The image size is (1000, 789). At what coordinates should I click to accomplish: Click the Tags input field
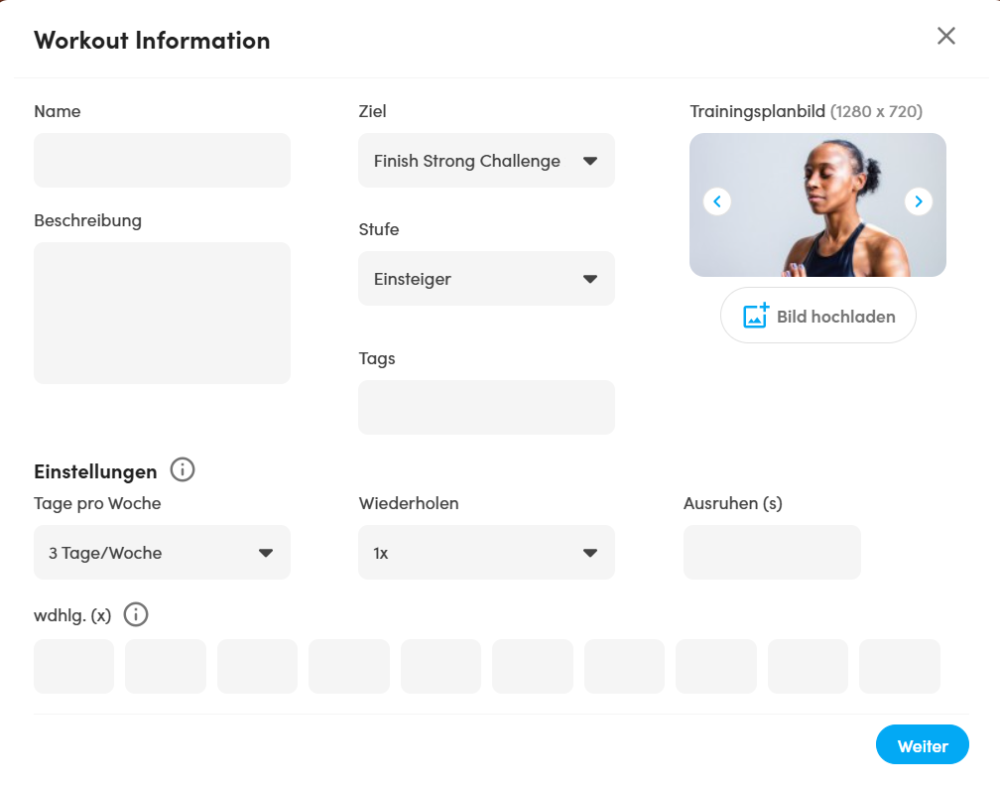tap(487, 408)
